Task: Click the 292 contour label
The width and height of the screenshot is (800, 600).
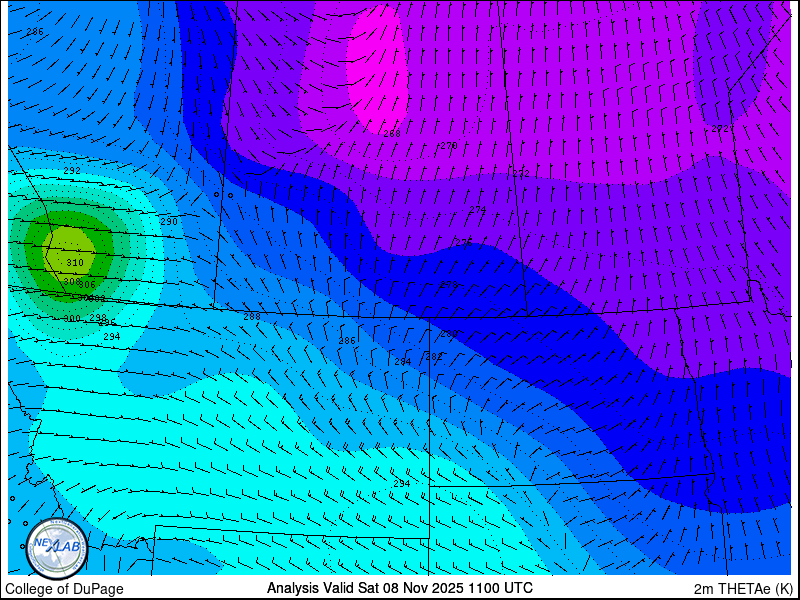Action: coord(72,171)
